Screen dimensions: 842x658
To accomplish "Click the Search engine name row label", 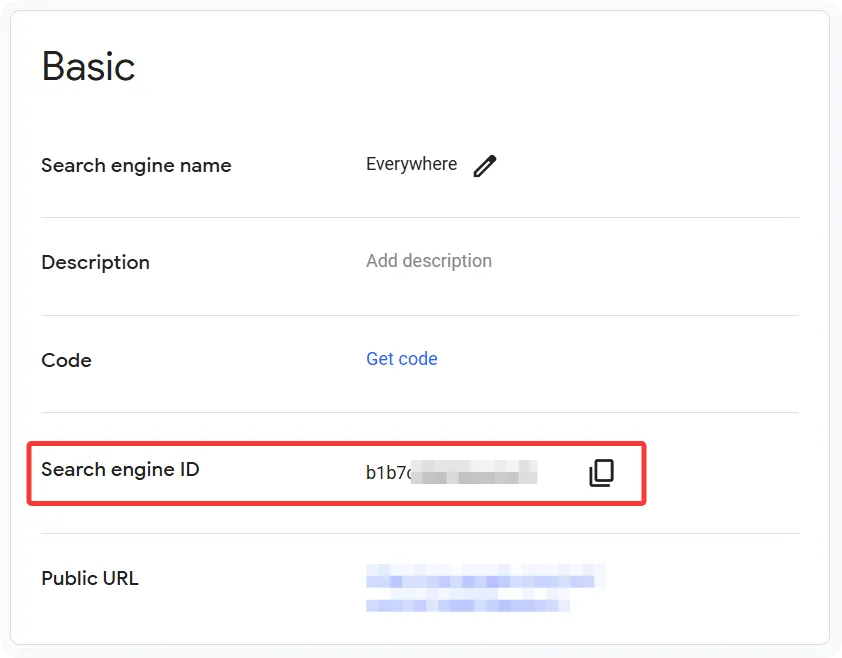I will (136, 165).
